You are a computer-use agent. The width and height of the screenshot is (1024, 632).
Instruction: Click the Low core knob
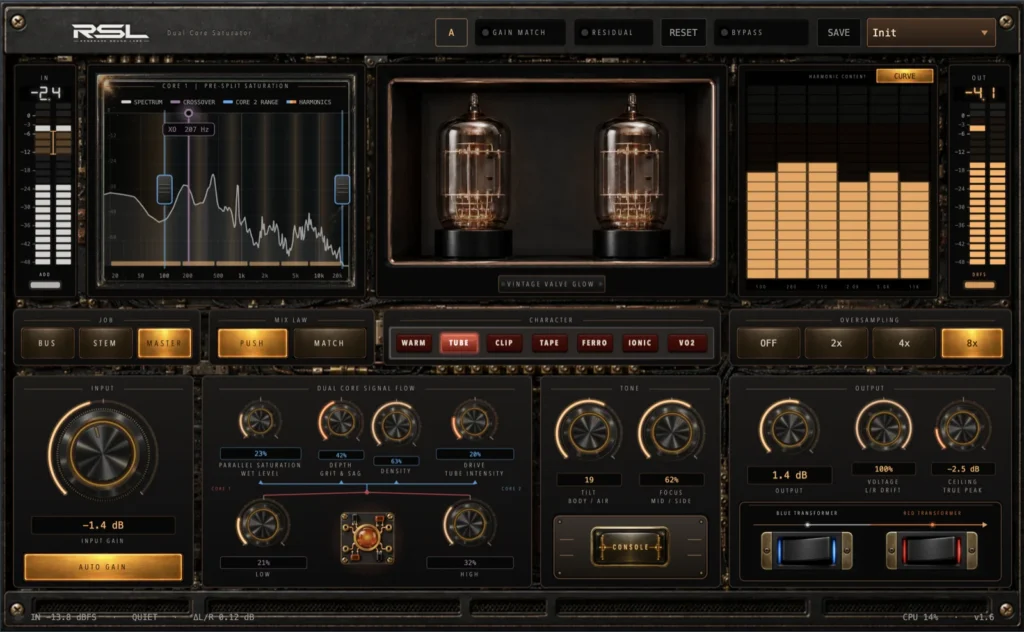[263, 524]
